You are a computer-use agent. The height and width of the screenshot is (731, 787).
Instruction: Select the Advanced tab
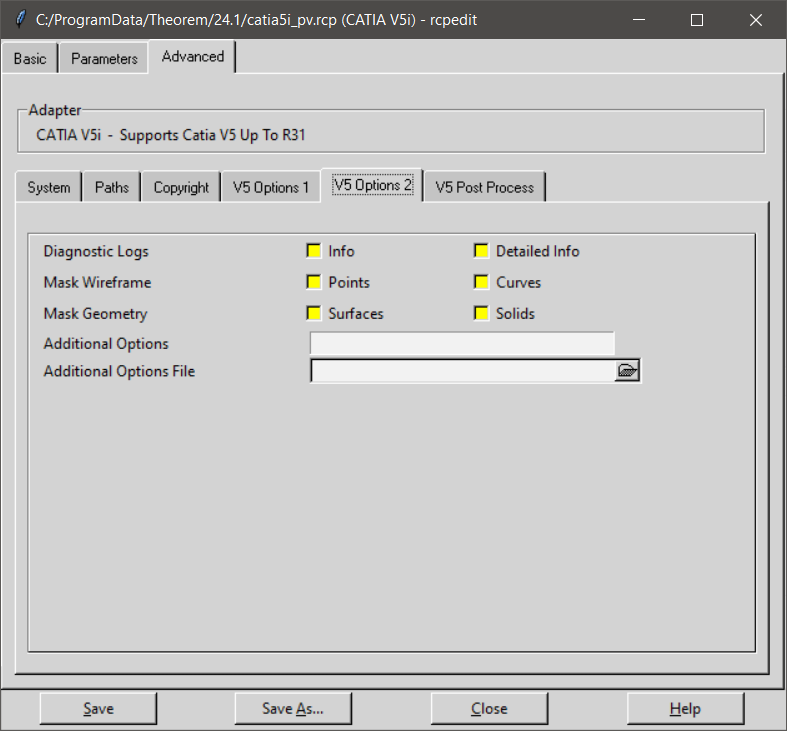pos(193,57)
